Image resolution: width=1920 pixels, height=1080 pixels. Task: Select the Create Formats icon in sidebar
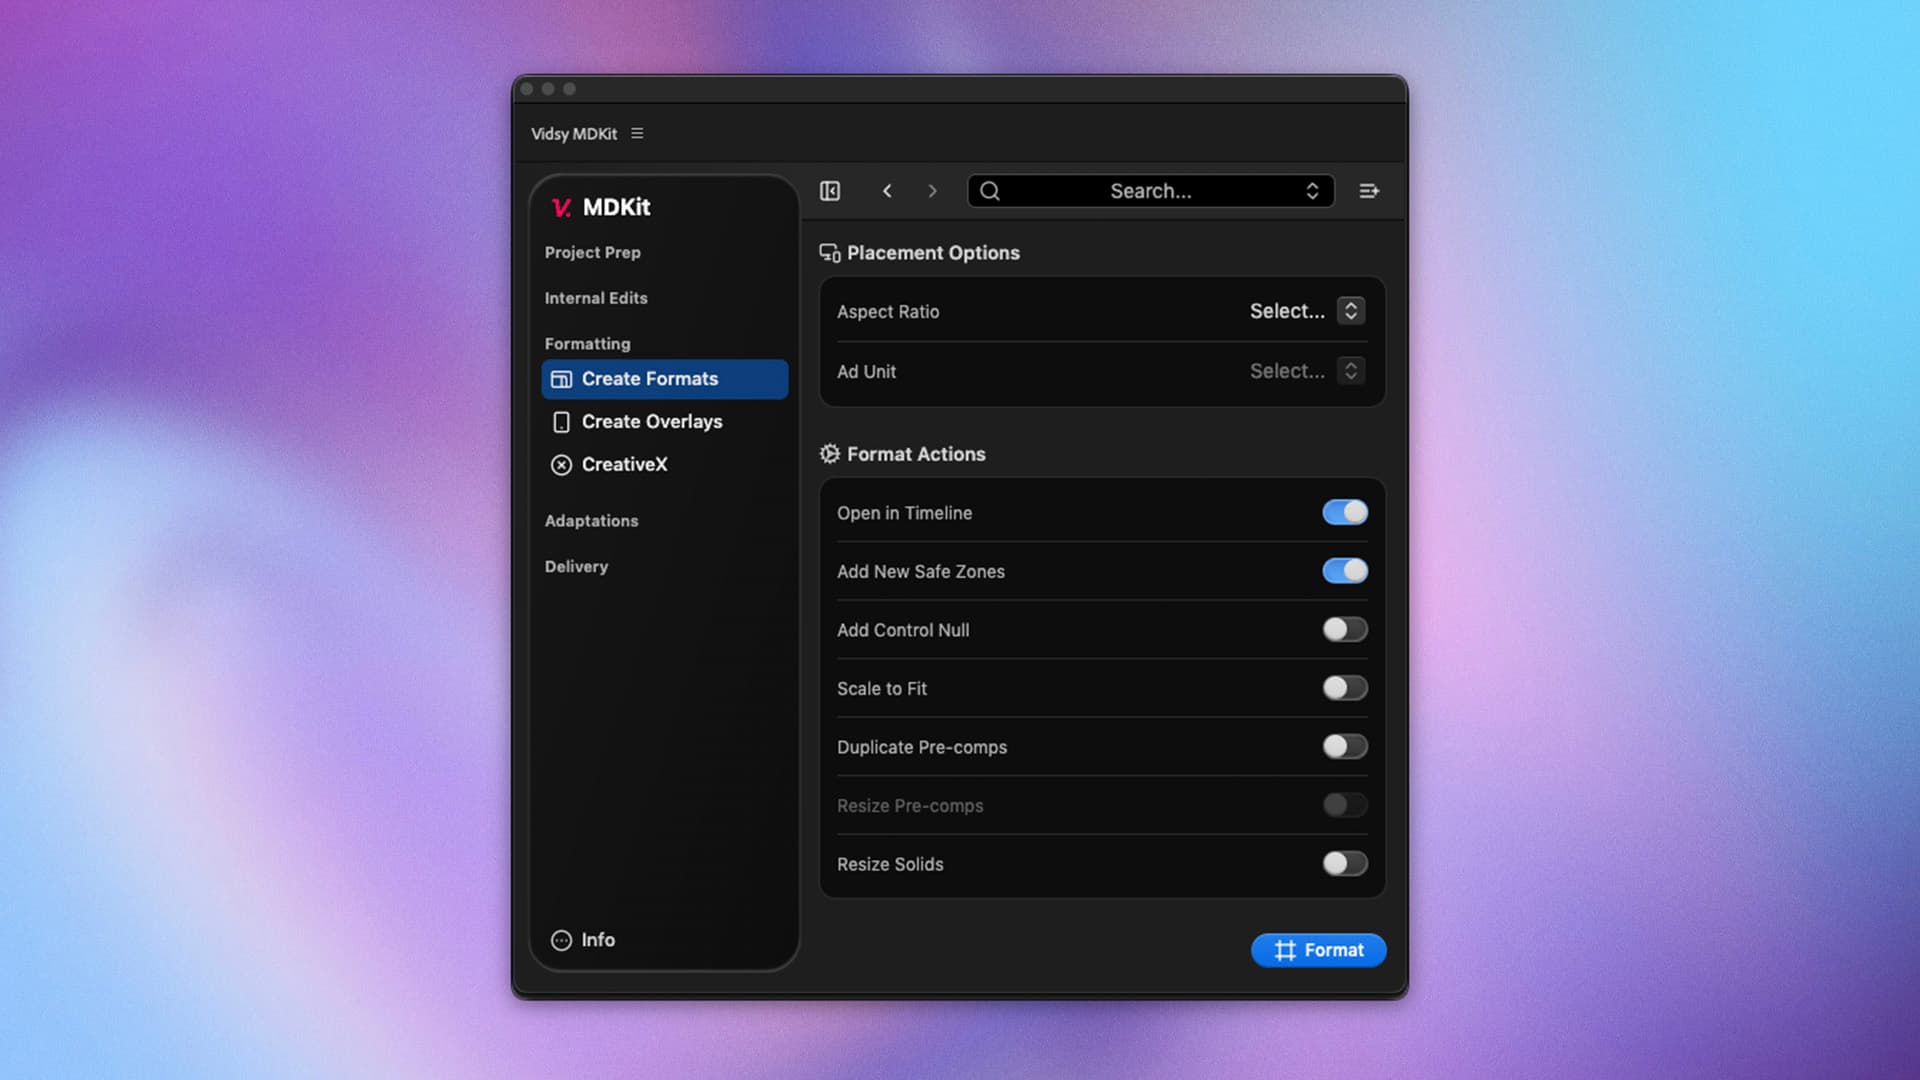[563, 378]
